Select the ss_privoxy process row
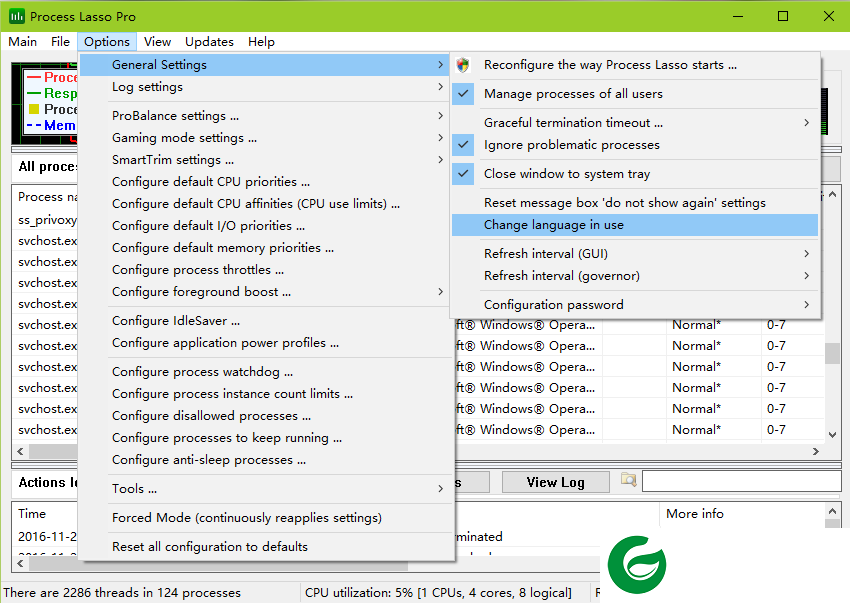 [47, 220]
